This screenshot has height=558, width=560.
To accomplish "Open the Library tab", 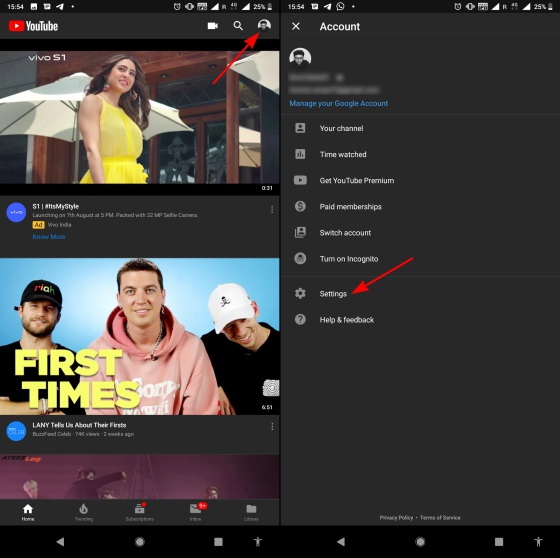I will tap(251, 512).
